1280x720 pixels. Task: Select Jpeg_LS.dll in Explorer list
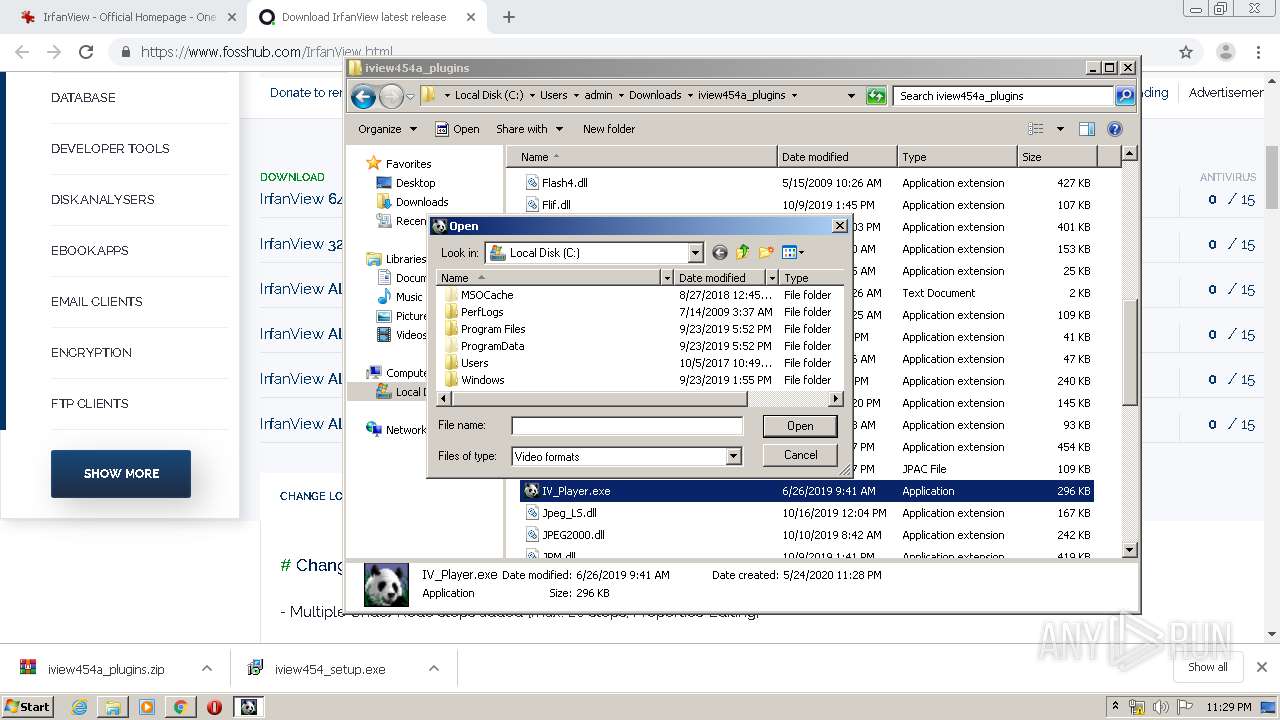click(569, 513)
